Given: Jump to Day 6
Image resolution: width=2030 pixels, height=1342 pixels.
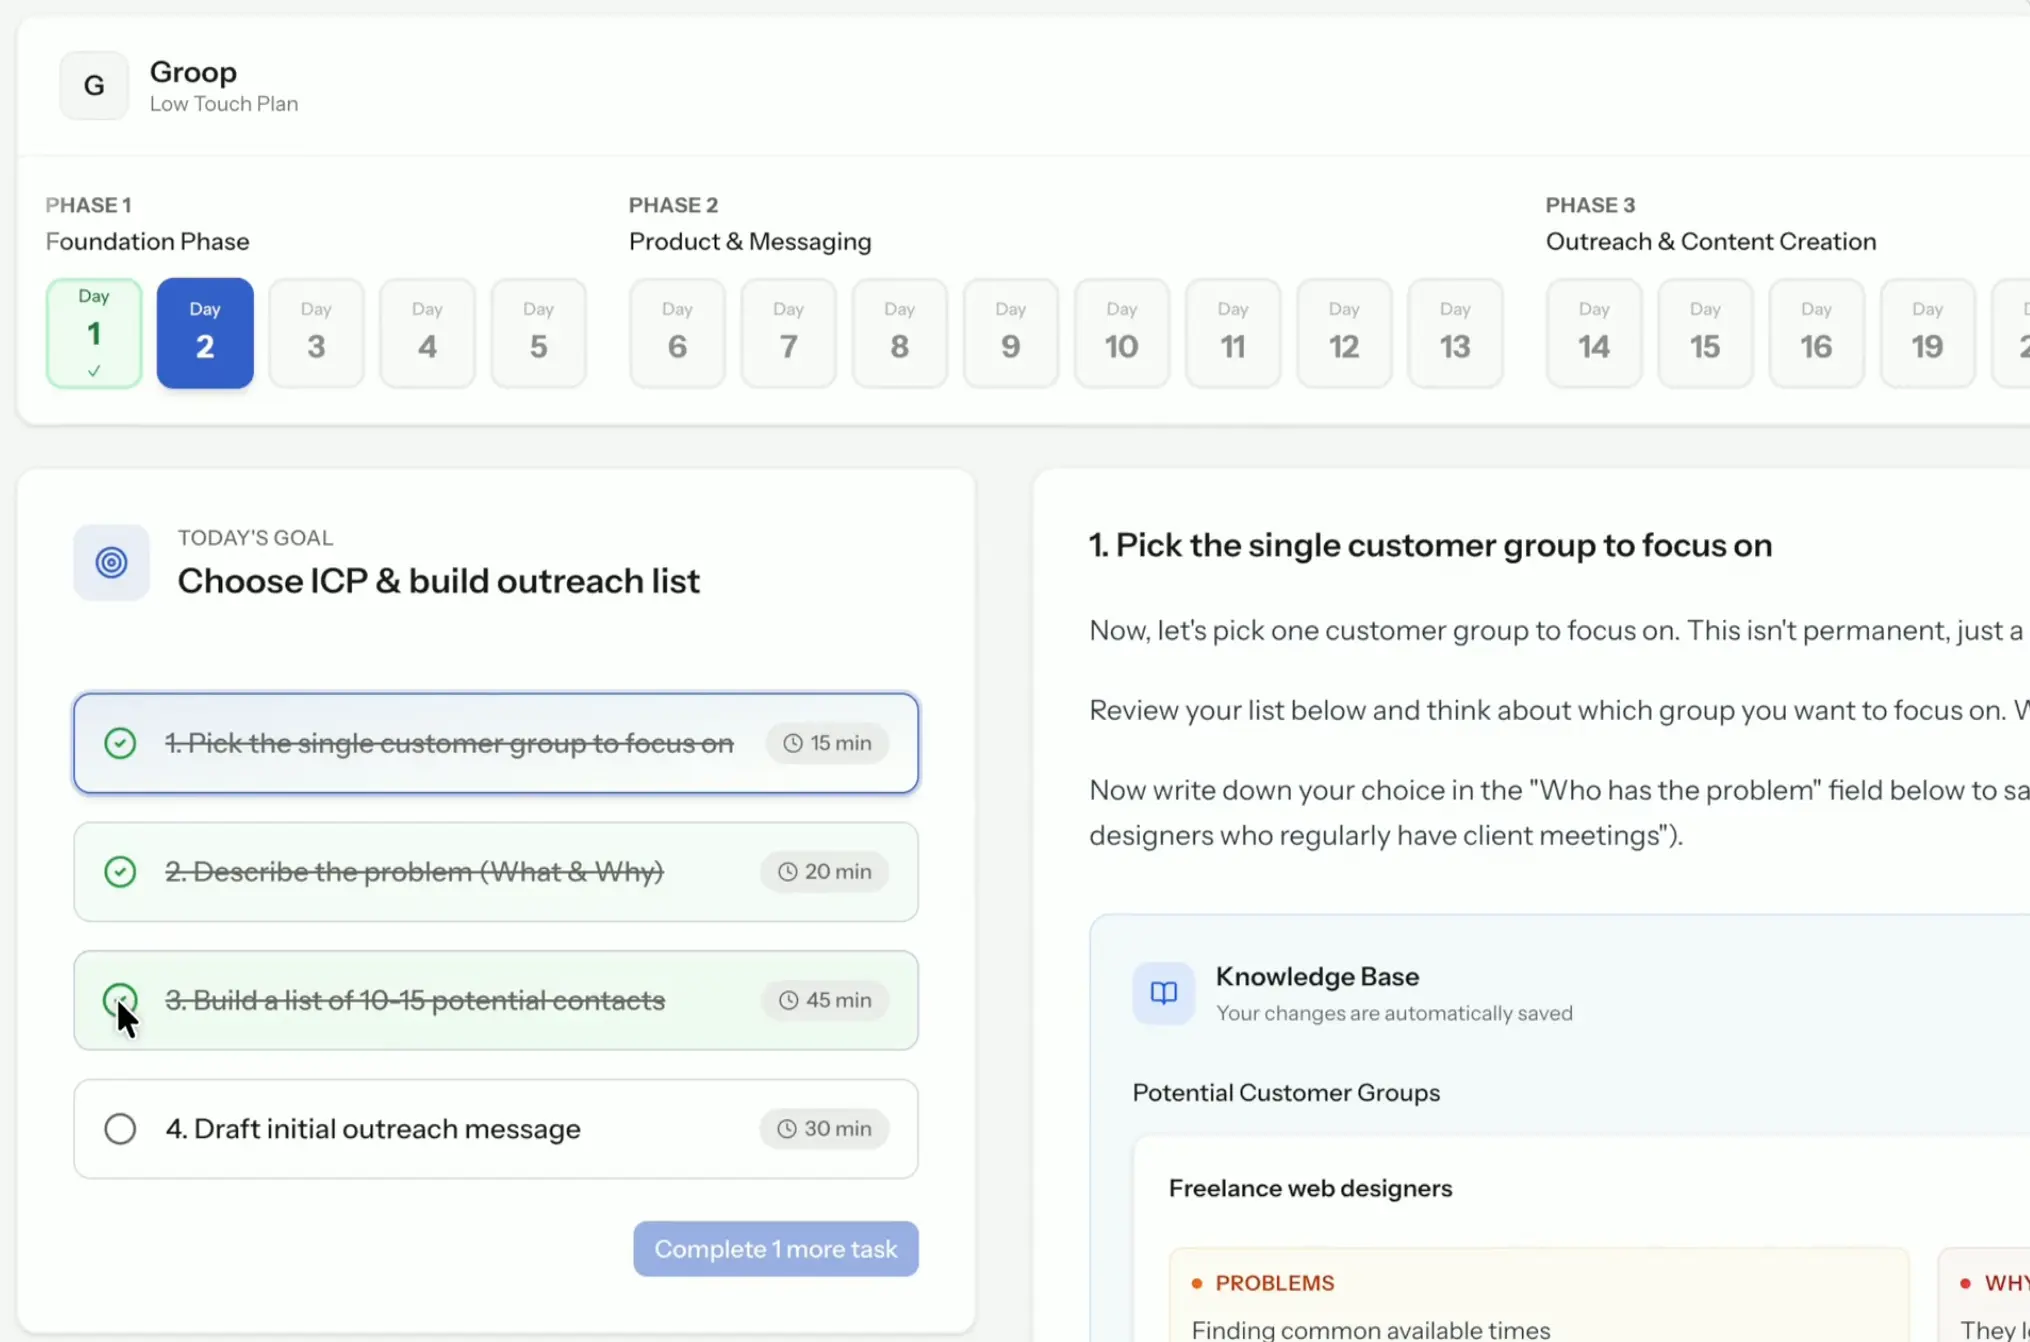Looking at the screenshot, I should point(677,333).
